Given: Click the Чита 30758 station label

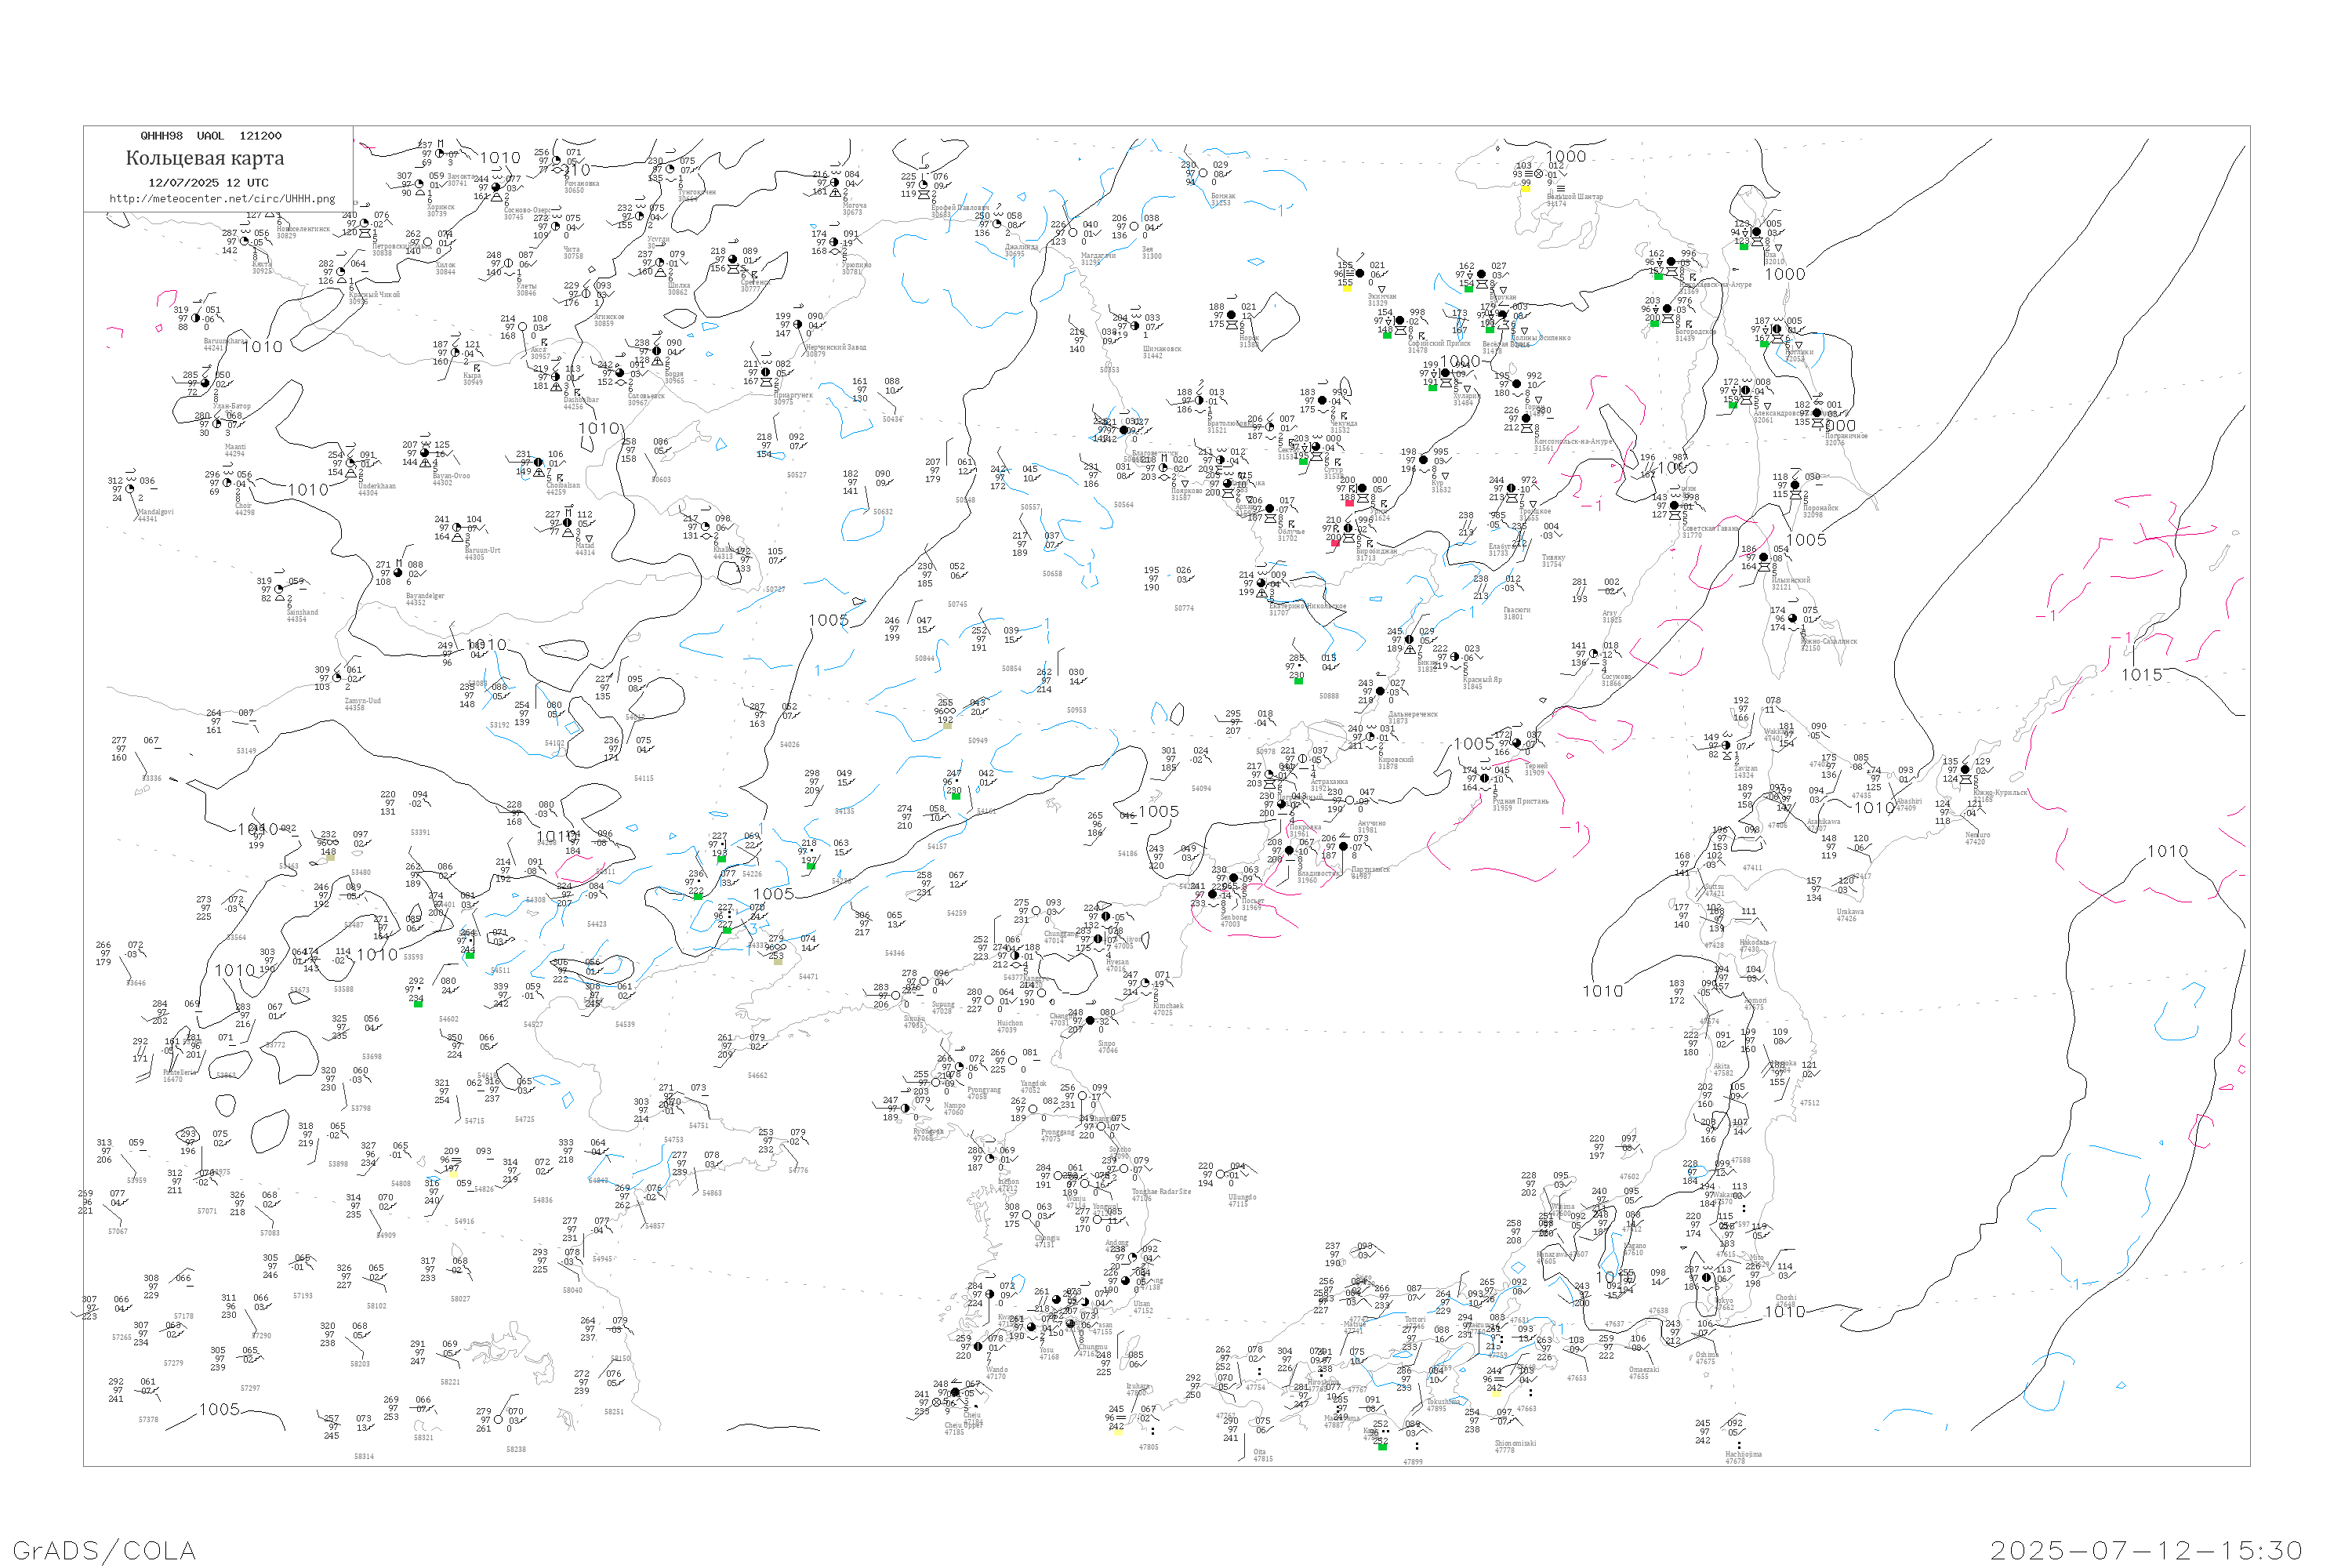Looking at the screenshot, I should [x=573, y=253].
